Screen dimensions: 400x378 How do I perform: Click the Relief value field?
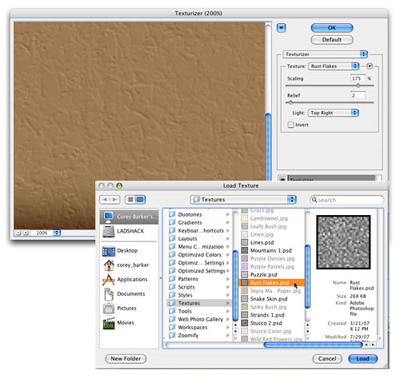coord(357,95)
